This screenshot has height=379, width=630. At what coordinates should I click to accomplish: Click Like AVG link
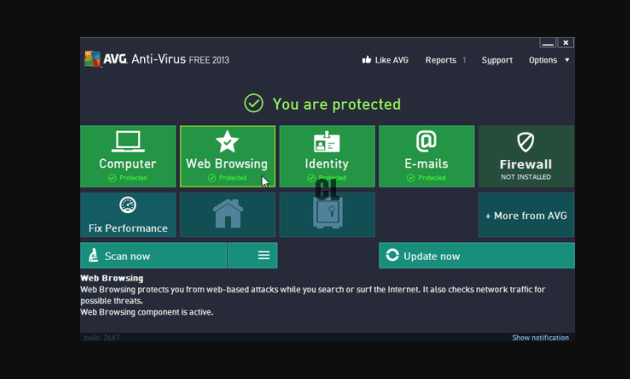tap(391, 60)
